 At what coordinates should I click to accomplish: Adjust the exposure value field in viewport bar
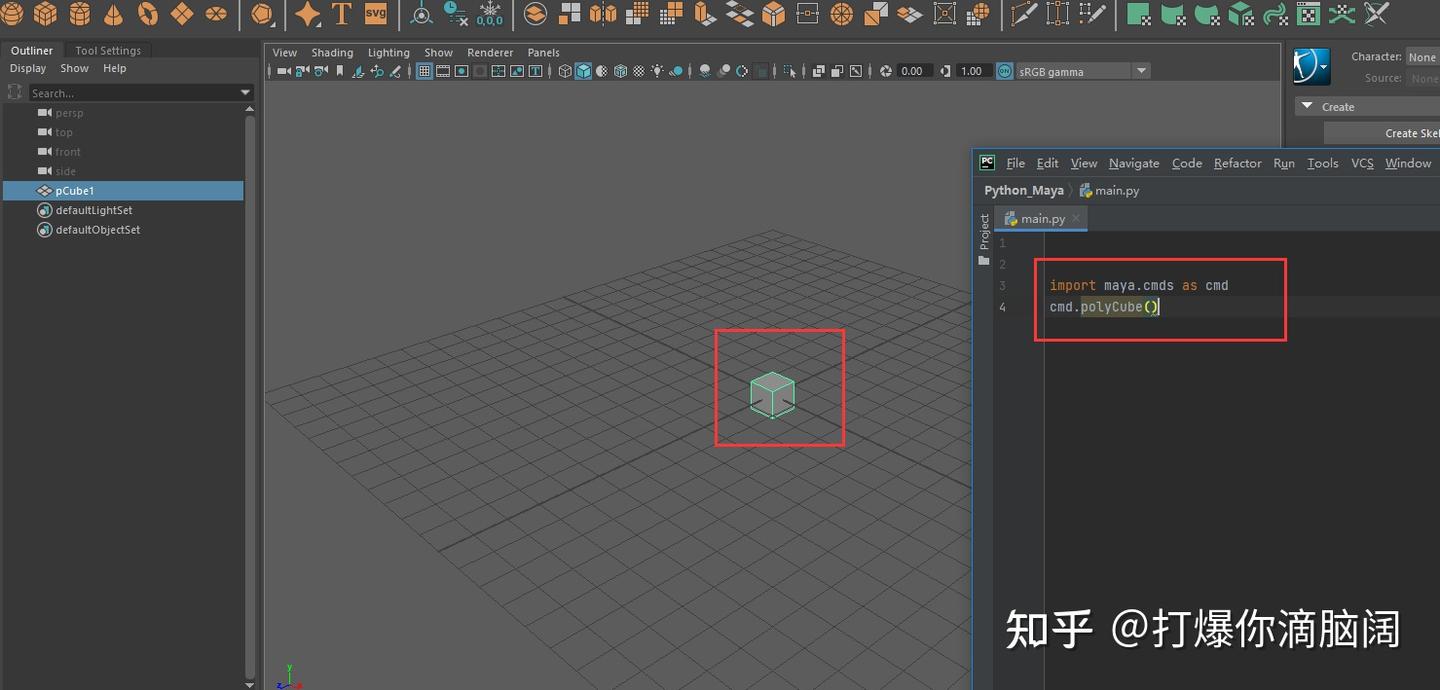point(913,70)
